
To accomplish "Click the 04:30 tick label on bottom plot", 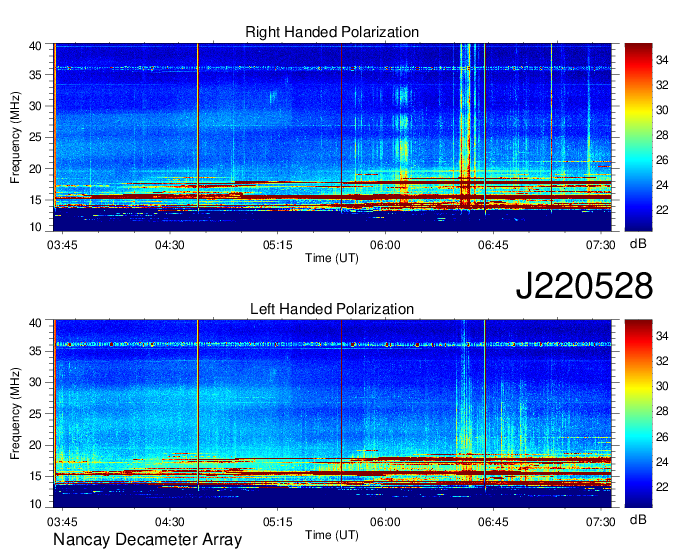I will pyautogui.click(x=170, y=522).
